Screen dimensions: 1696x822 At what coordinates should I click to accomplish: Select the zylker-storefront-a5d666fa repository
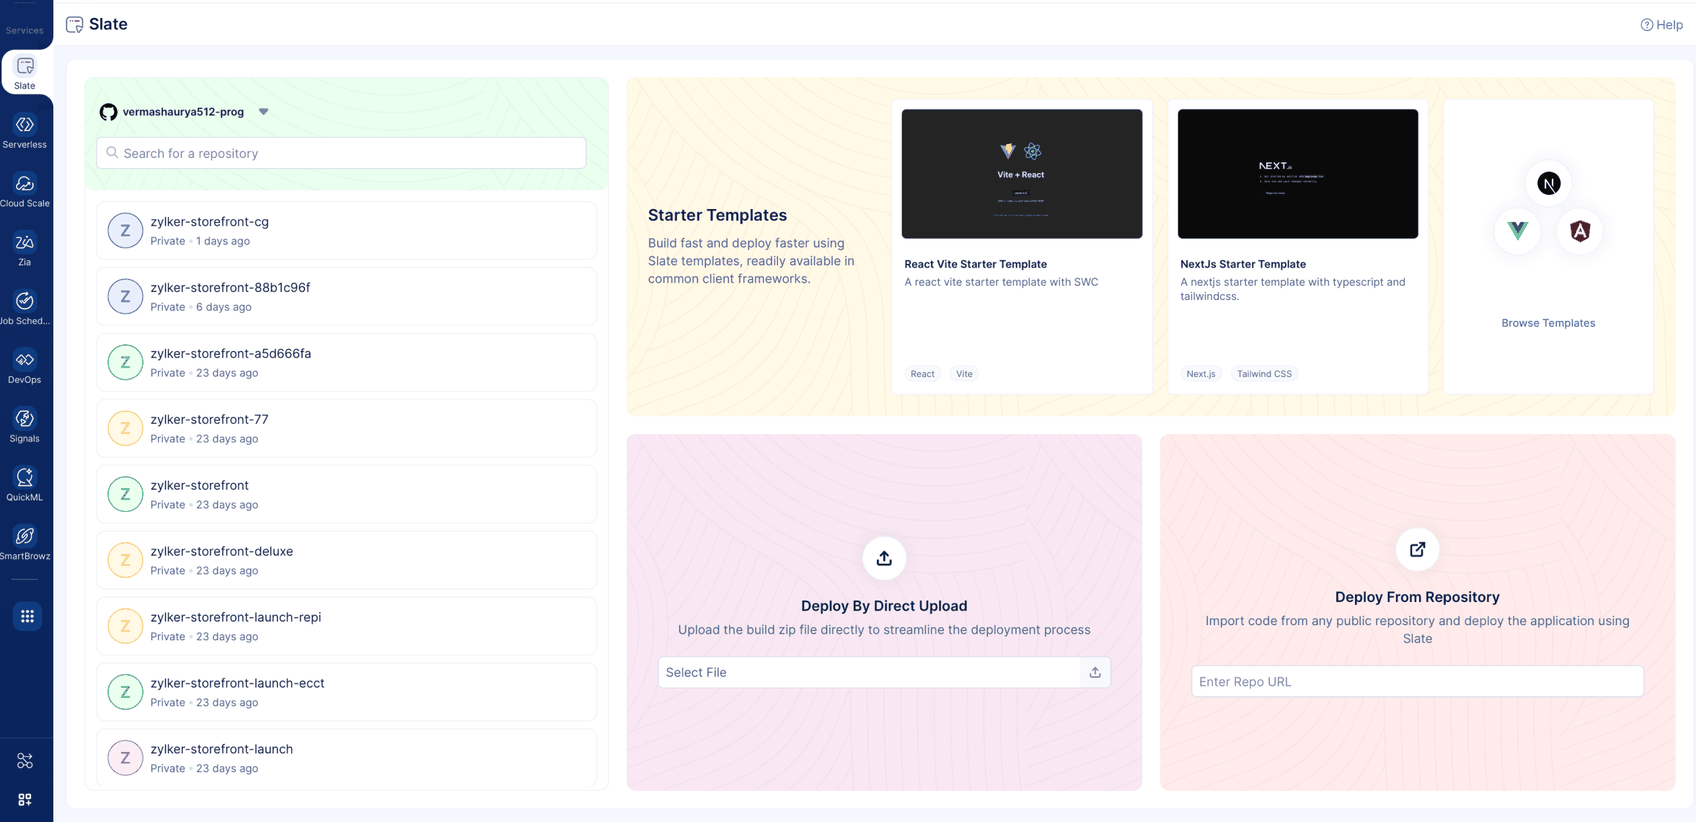pyautogui.click(x=347, y=363)
